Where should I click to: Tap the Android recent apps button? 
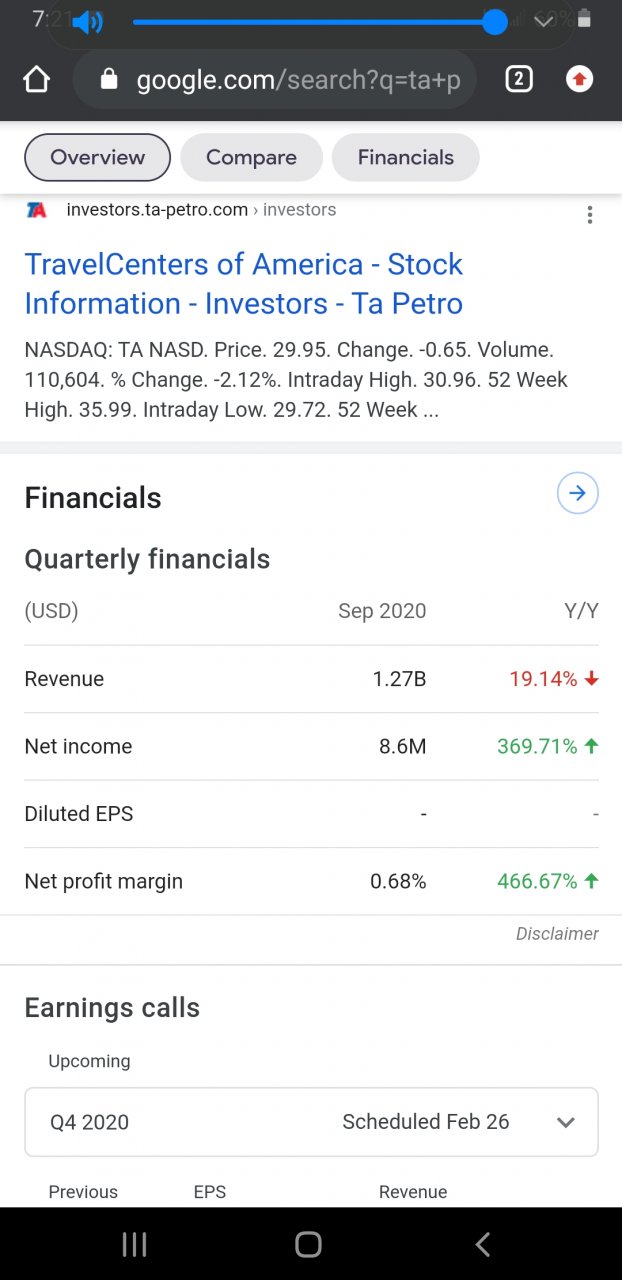[x=134, y=1244]
